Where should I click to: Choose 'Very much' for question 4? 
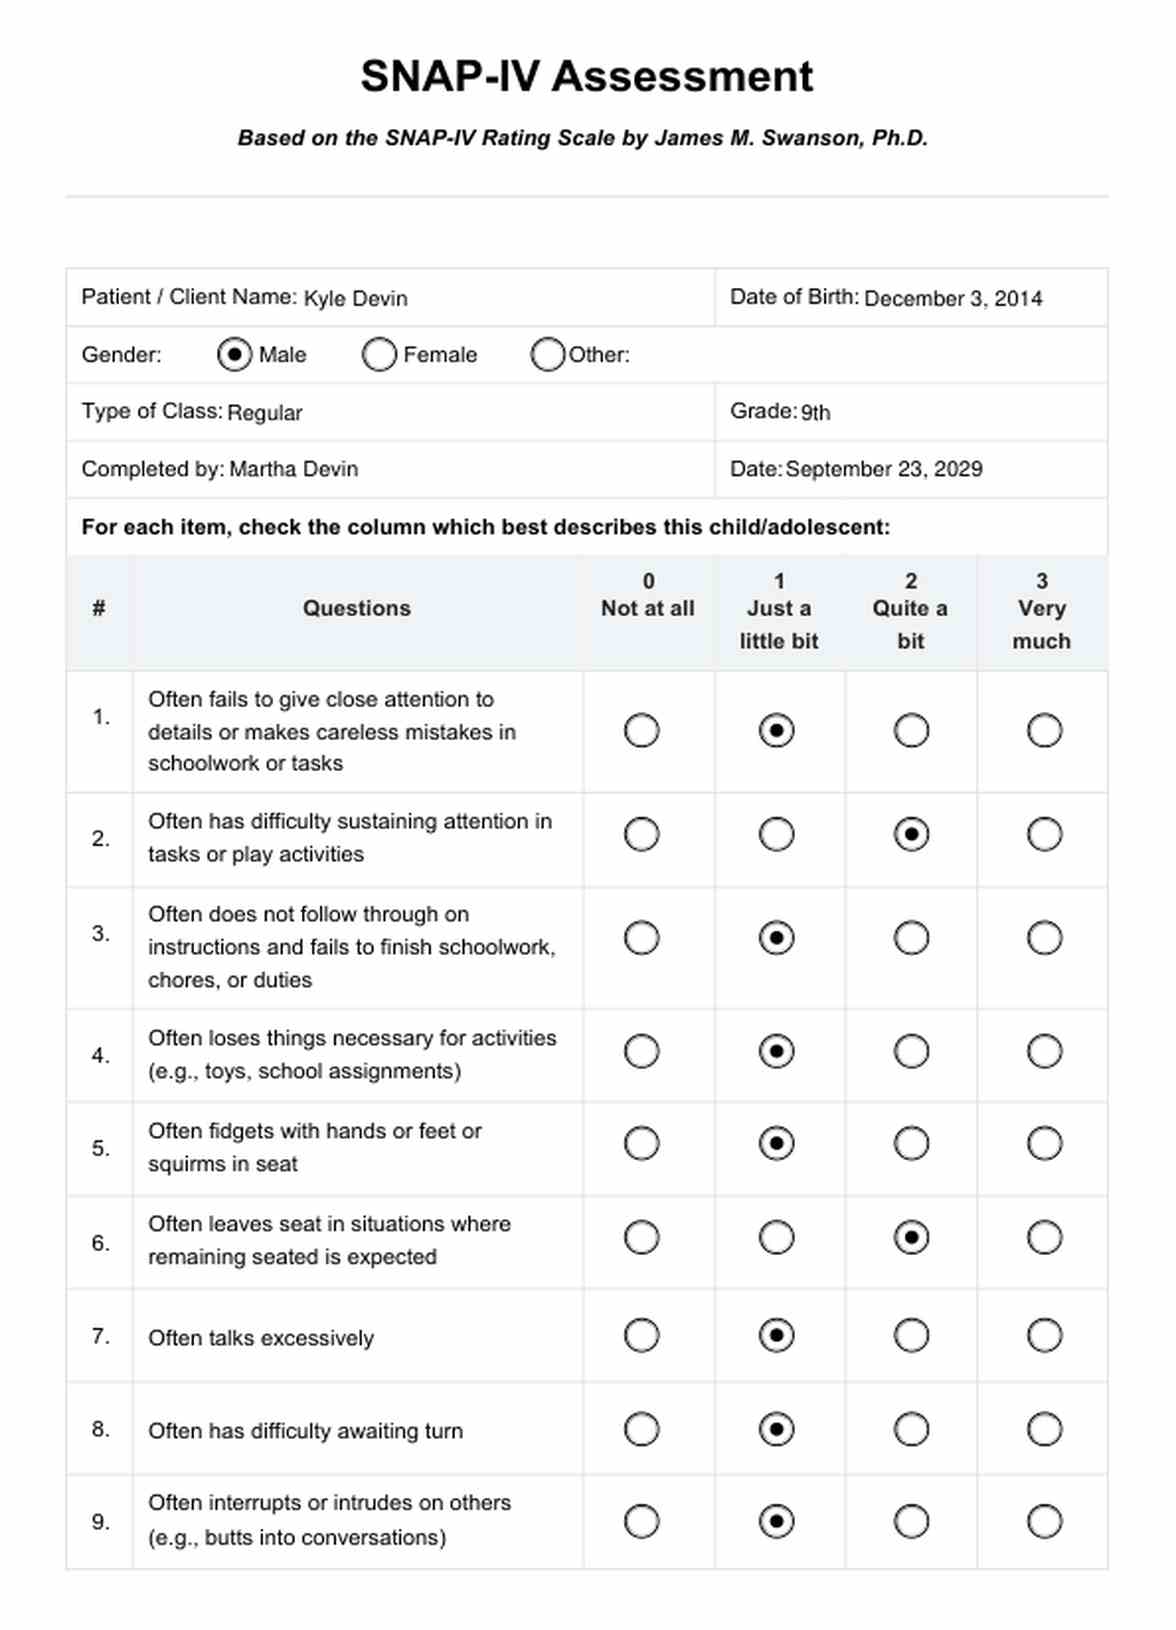(x=1044, y=1051)
